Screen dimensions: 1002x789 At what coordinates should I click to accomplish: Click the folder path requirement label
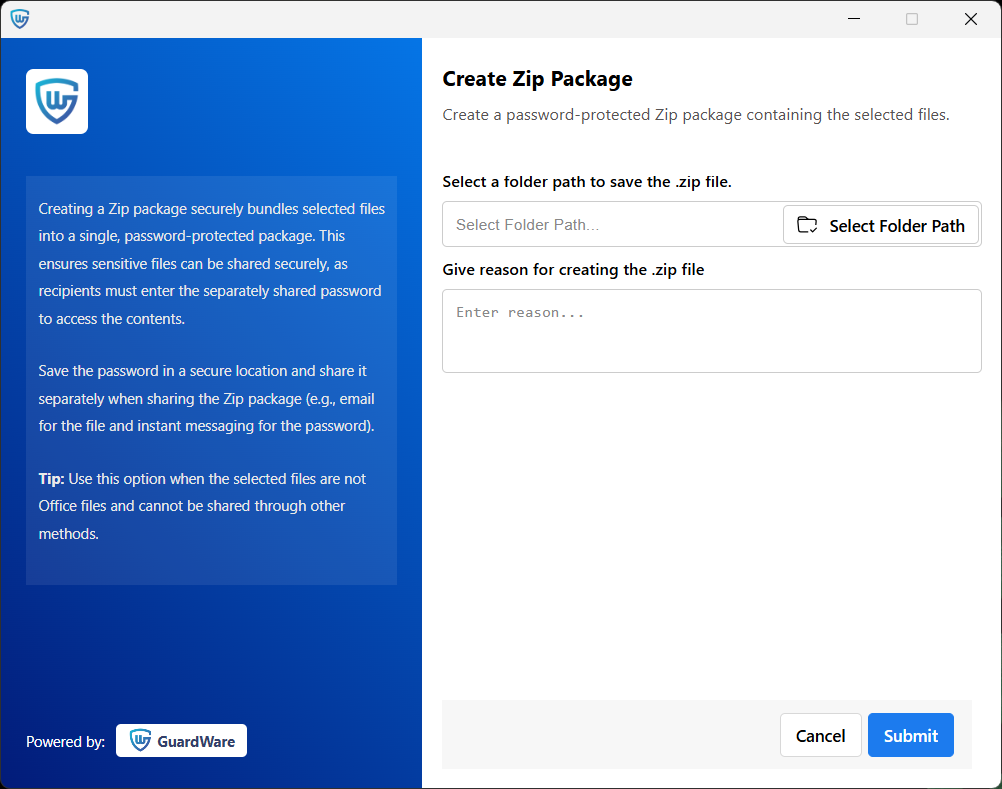point(595,180)
